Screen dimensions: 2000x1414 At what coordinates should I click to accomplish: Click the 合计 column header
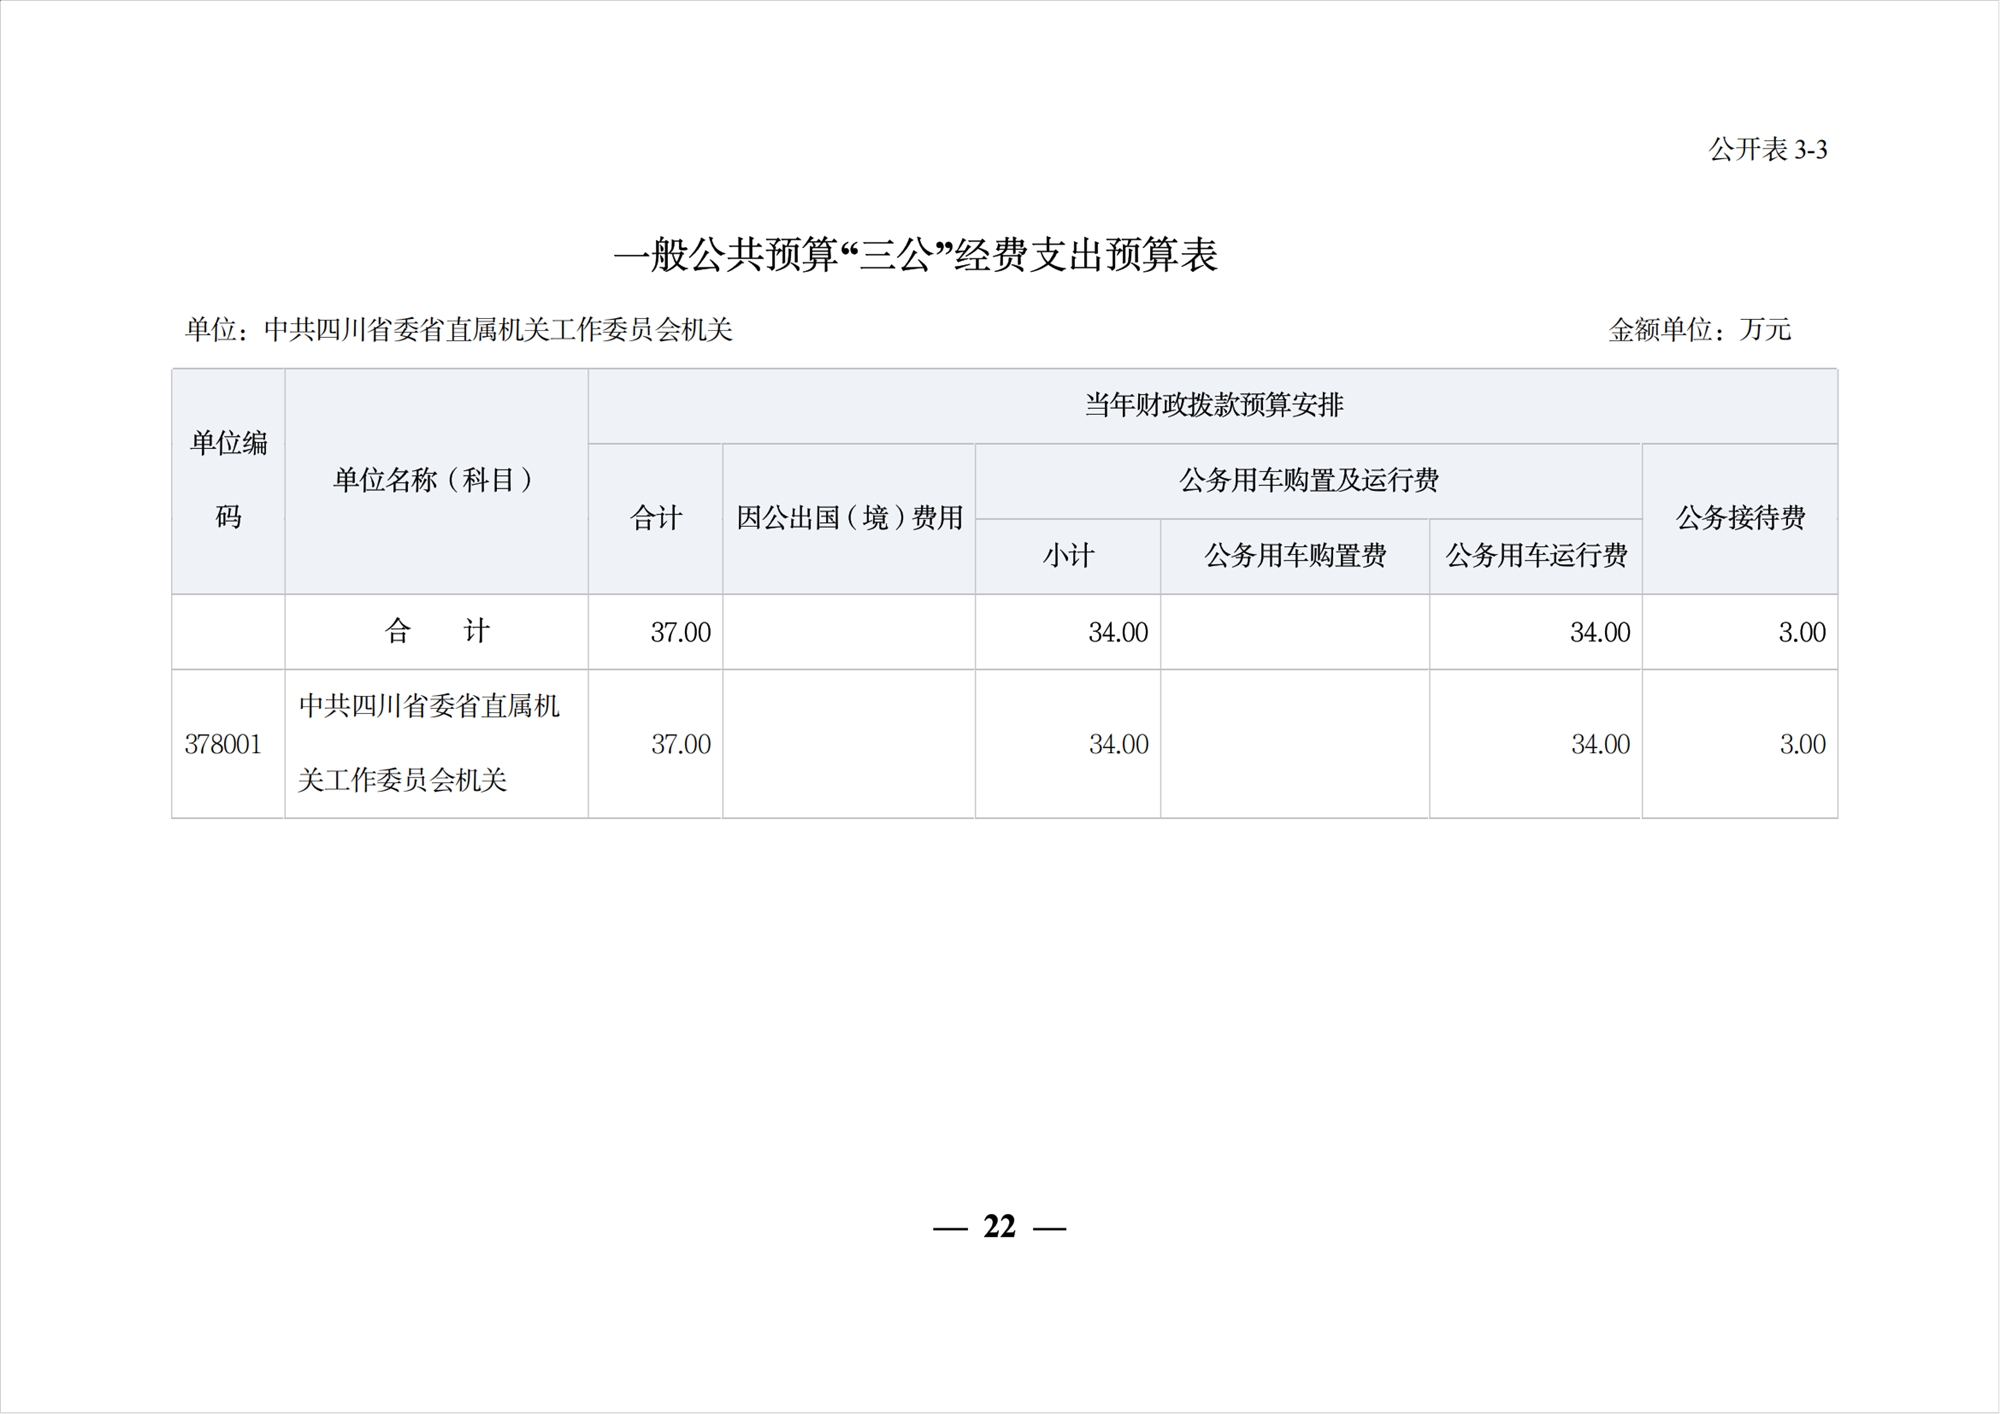pyautogui.click(x=655, y=518)
